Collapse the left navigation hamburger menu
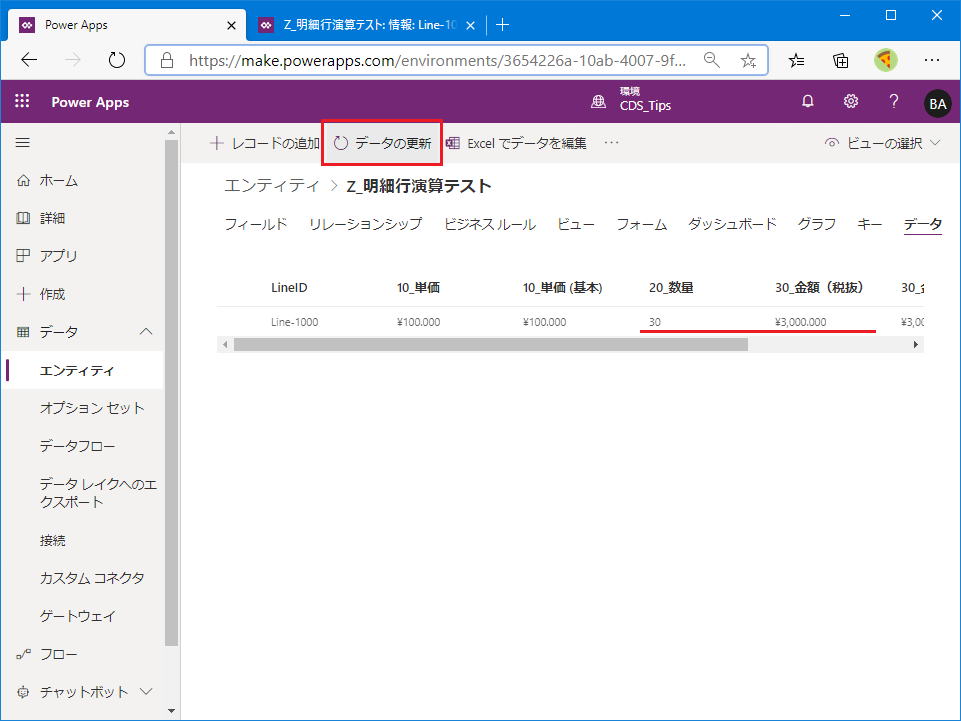This screenshot has height=721, width=961. click(x=23, y=143)
